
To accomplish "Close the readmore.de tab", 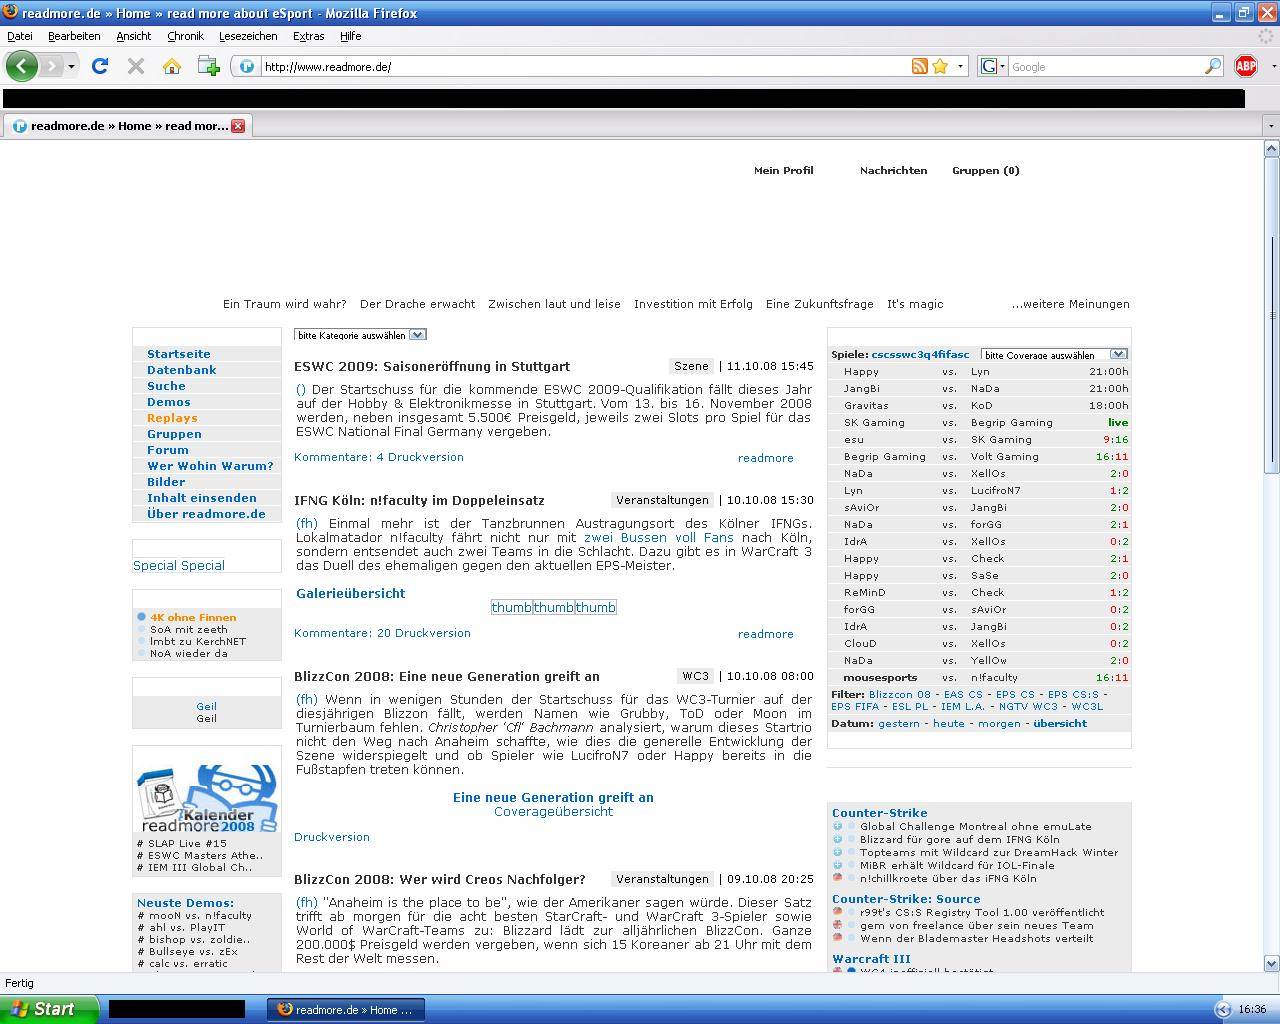I will (x=238, y=126).
